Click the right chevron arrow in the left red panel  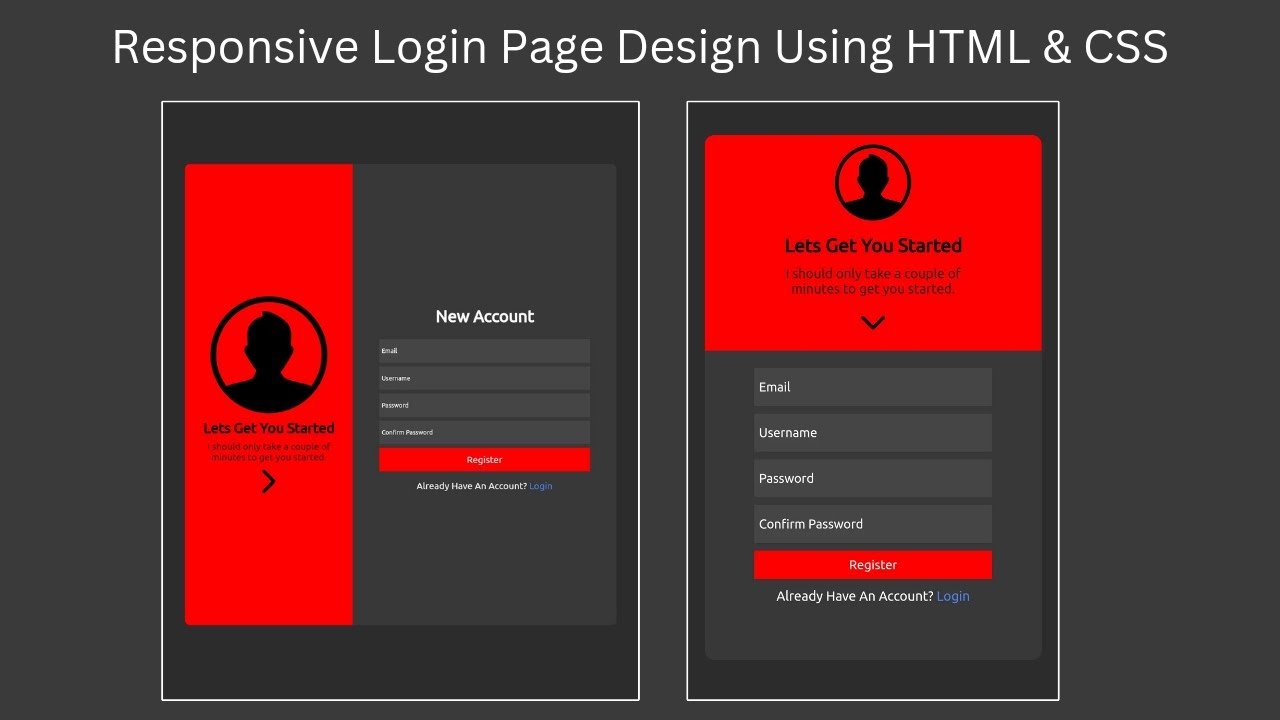pyautogui.click(x=268, y=482)
